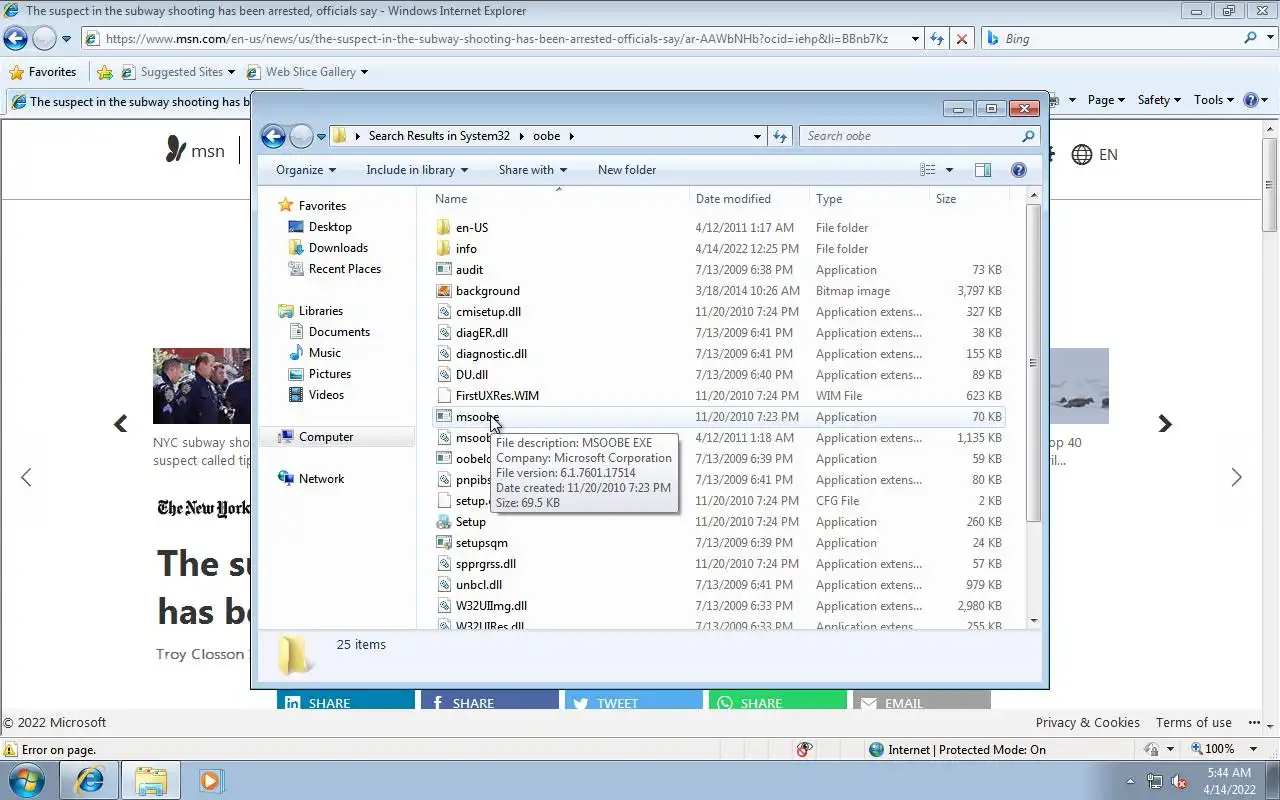Click the IE Refresh icon in address bar
1280x800 pixels.
click(937, 39)
